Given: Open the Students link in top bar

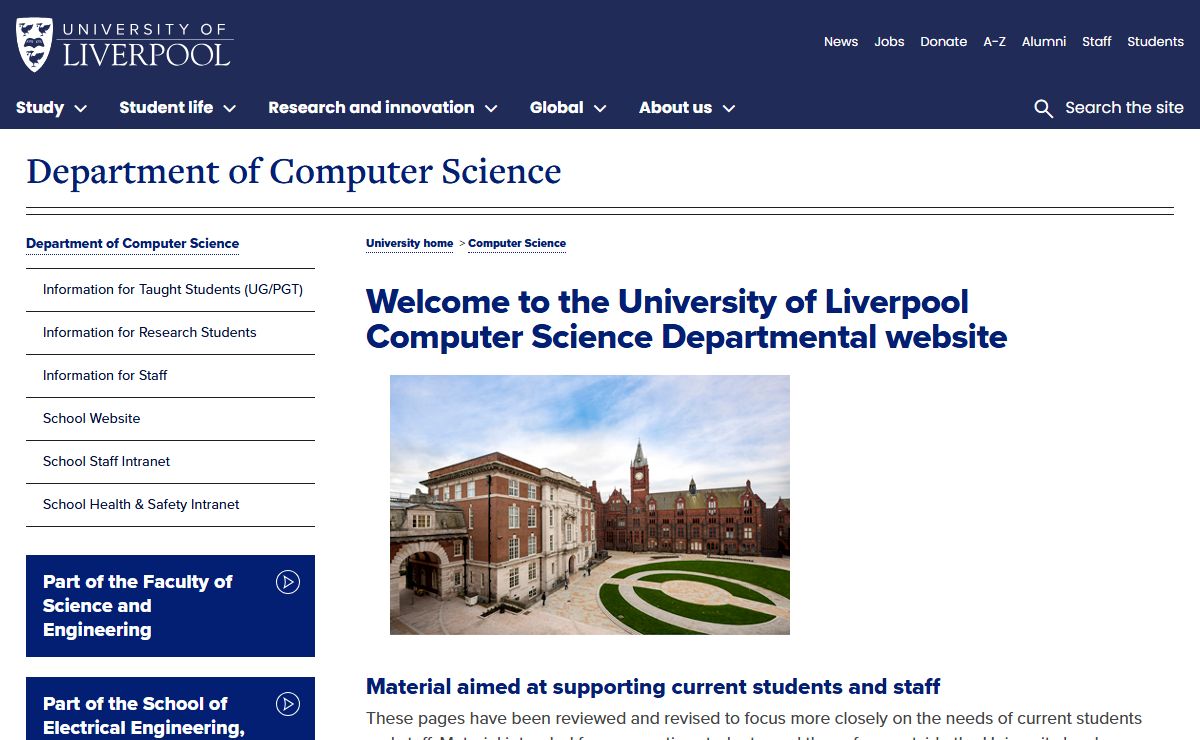Looking at the screenshot, I should tap(1155, 41).
